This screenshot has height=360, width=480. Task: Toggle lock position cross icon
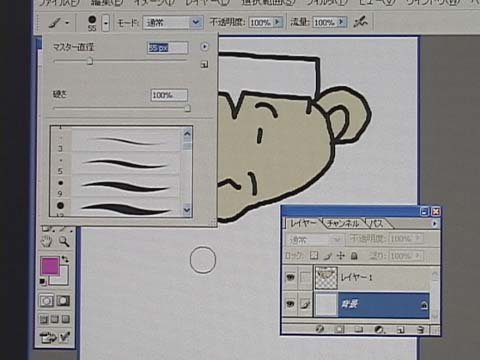click(x=340, y=256)
